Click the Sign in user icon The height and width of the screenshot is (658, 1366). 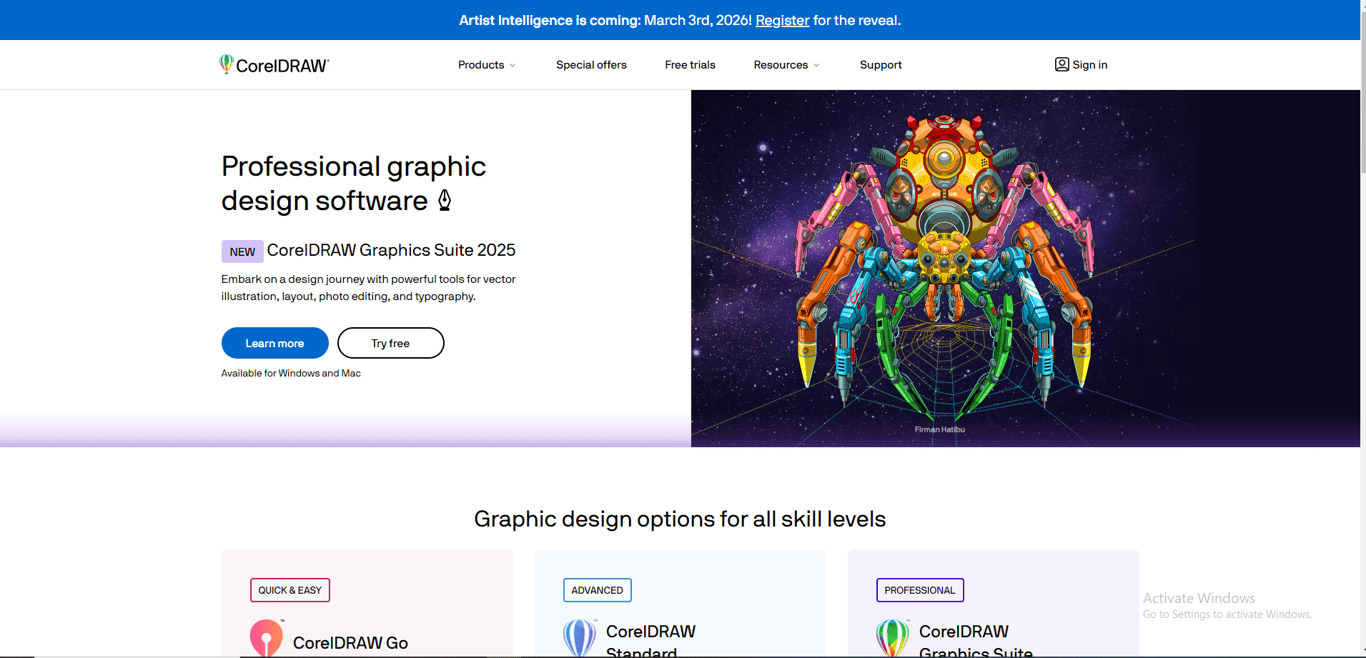coord(1062,64)
